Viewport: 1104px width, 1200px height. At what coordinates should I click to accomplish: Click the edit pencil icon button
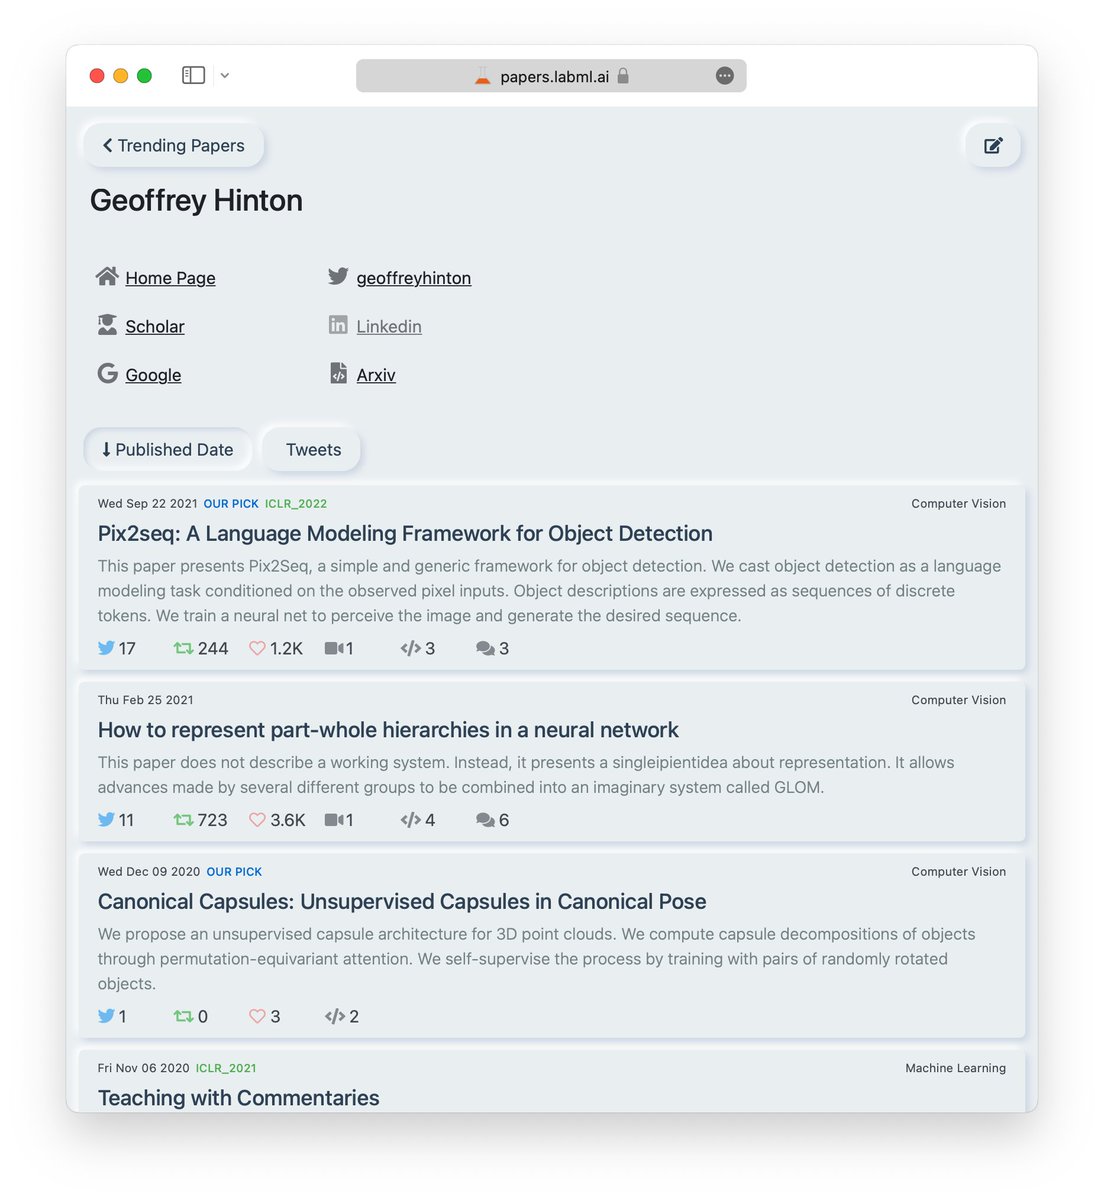click(993, 146)
